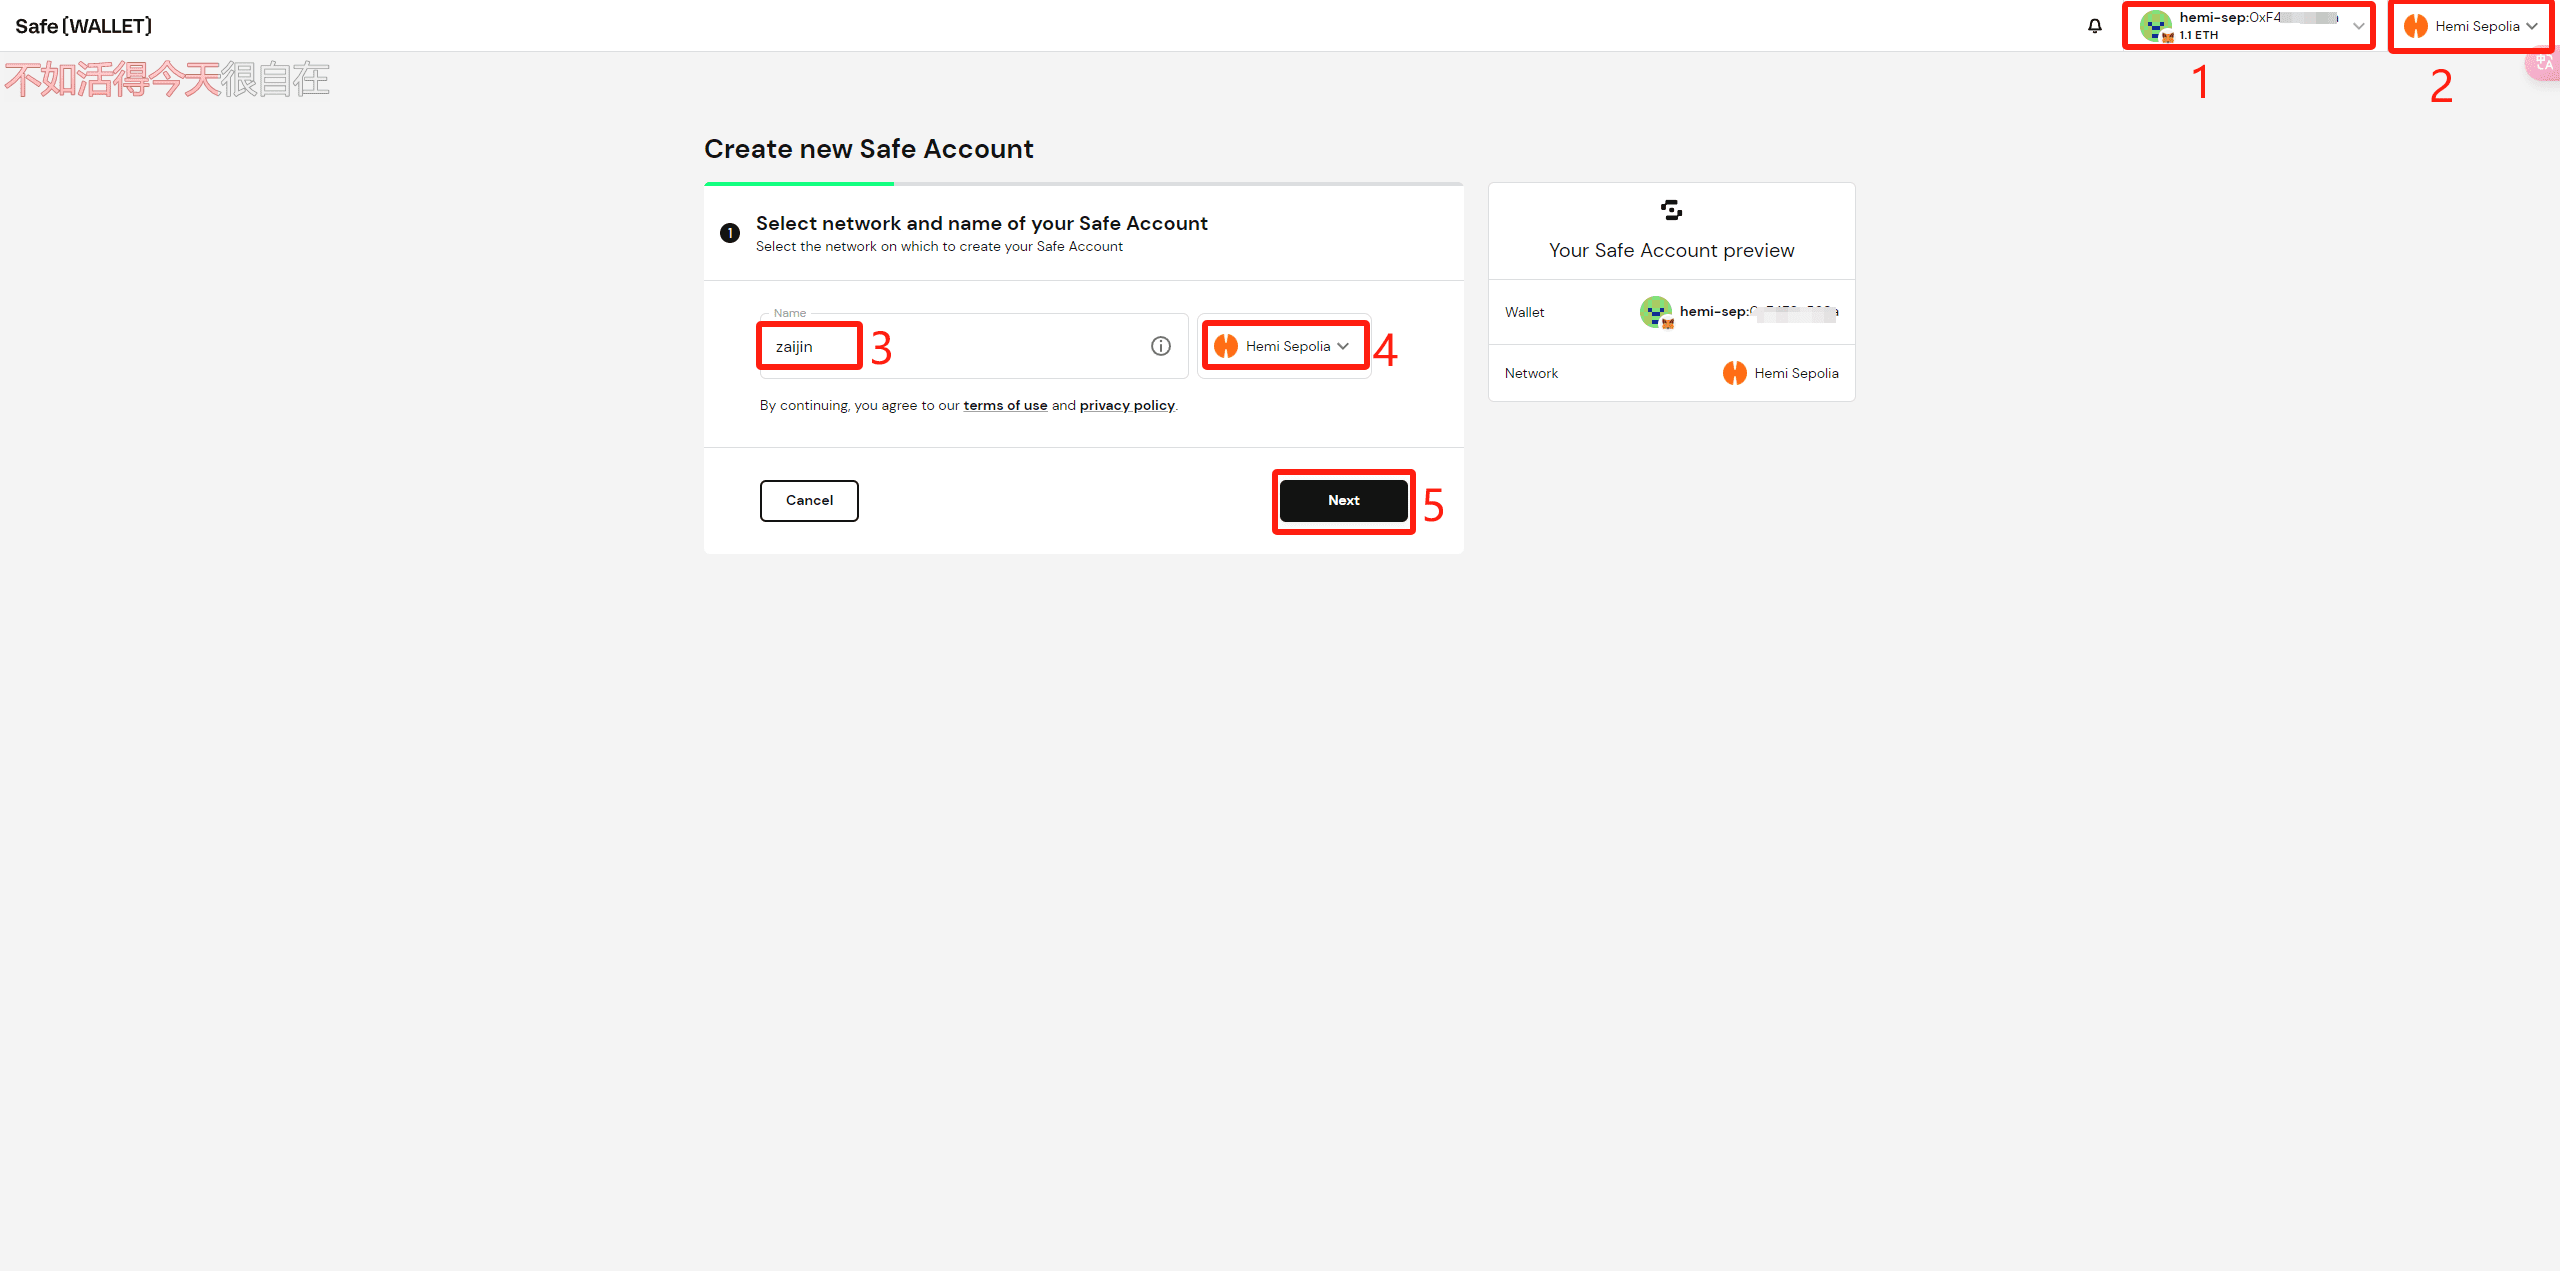Click the pink translate extension icon

2546,64
